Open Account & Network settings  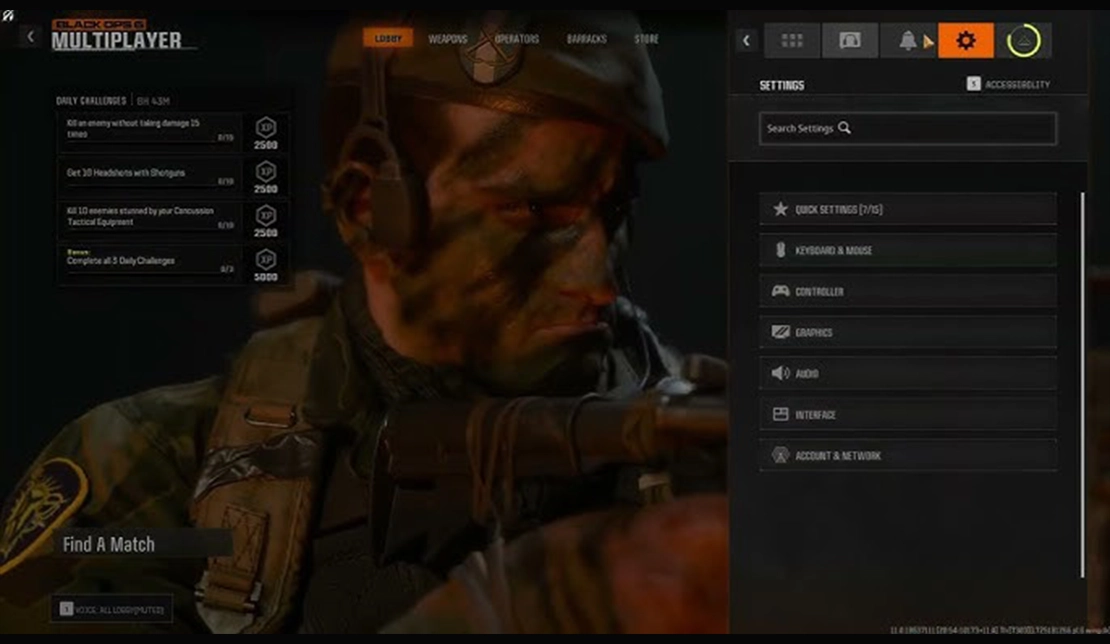(906, 455)
